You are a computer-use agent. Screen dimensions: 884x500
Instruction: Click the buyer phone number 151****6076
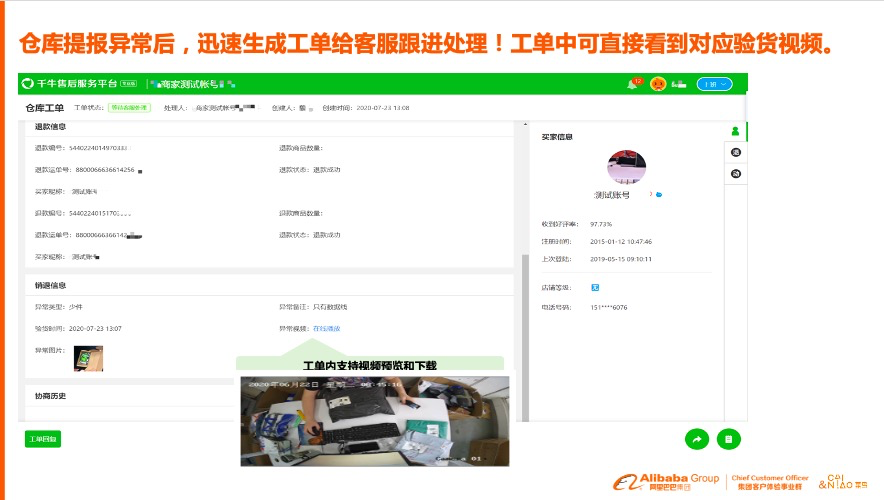pyautogui.click(x=609, y=307)
